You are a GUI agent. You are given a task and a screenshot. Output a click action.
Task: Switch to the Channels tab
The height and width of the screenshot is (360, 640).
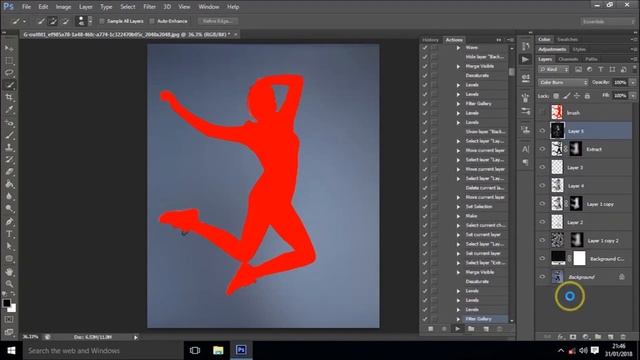(568, 59)
